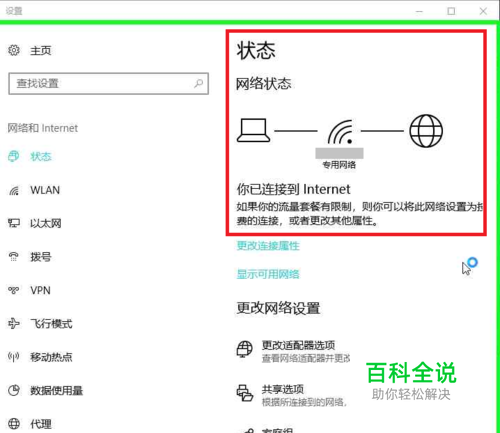Open VPN settings page
The image size is (500, 433).
coord(40,290)
